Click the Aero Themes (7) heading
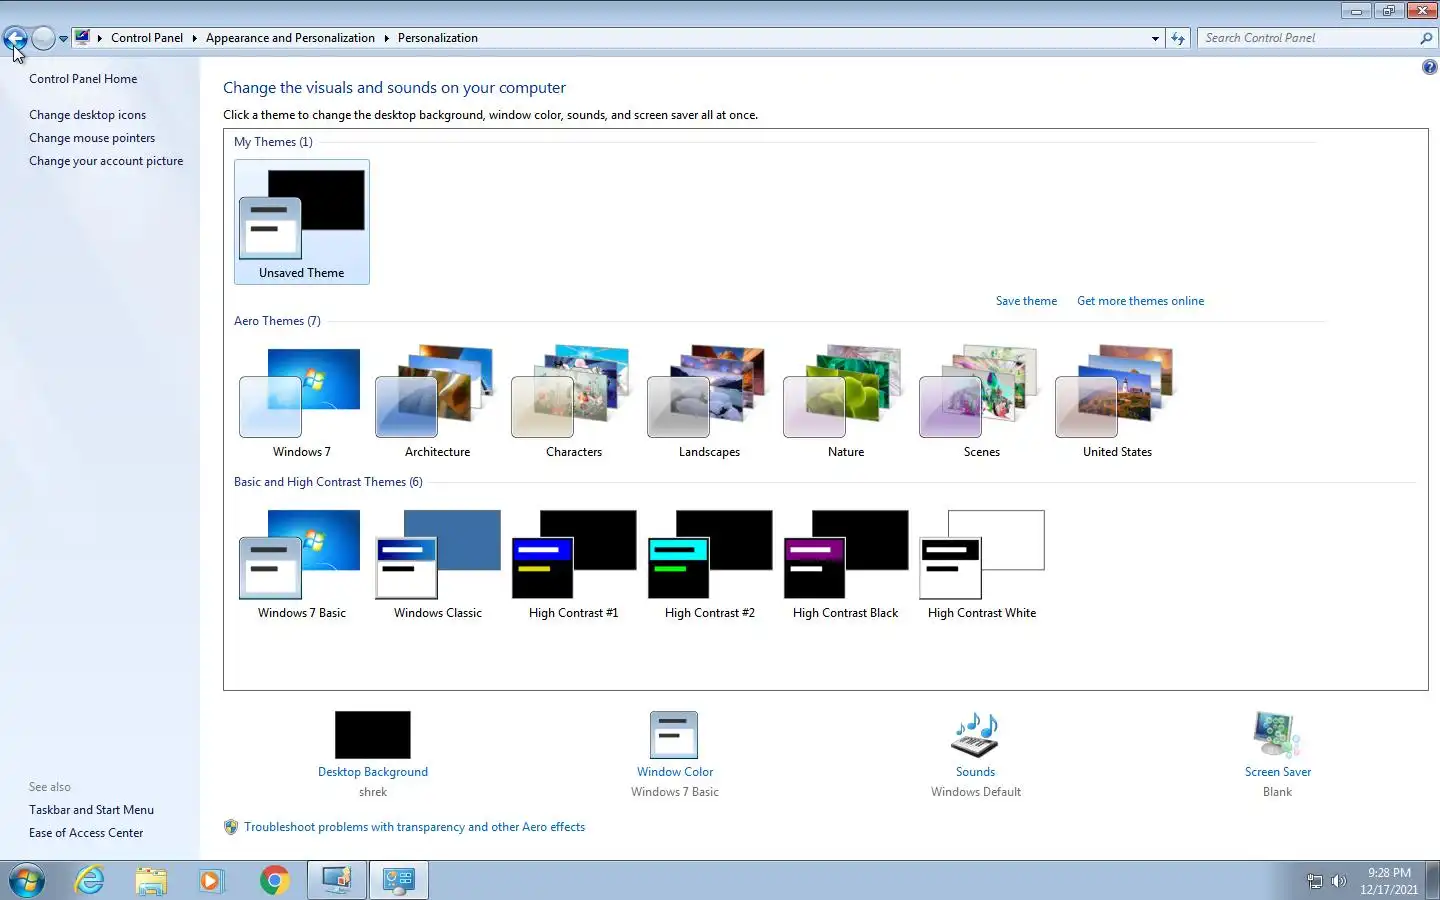The width and height of the screenshot is (1440, 900). coord(277,321)
